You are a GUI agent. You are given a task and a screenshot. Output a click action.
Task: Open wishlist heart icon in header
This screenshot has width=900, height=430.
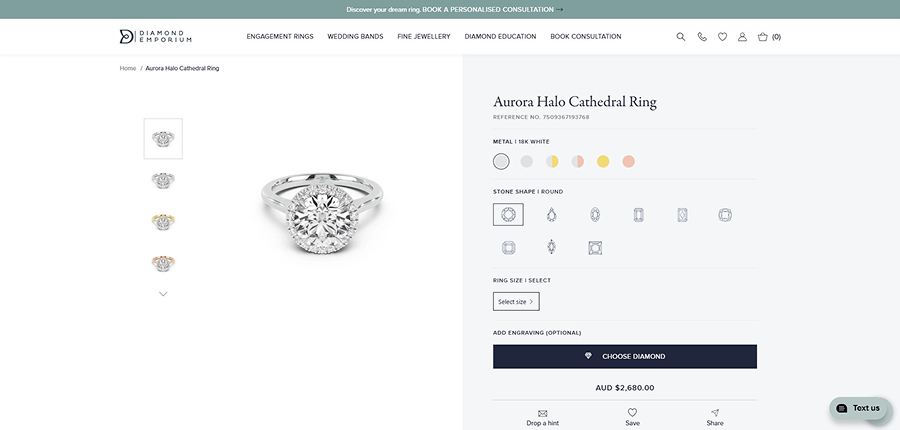(722, 37)
